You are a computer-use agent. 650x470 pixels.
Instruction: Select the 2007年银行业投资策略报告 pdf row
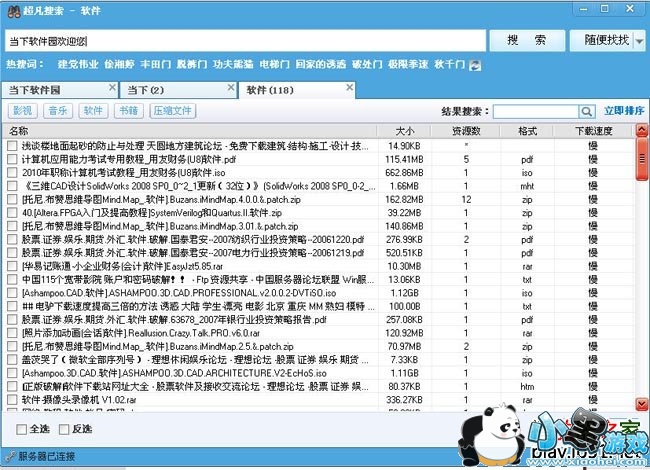tap(318, 320)
